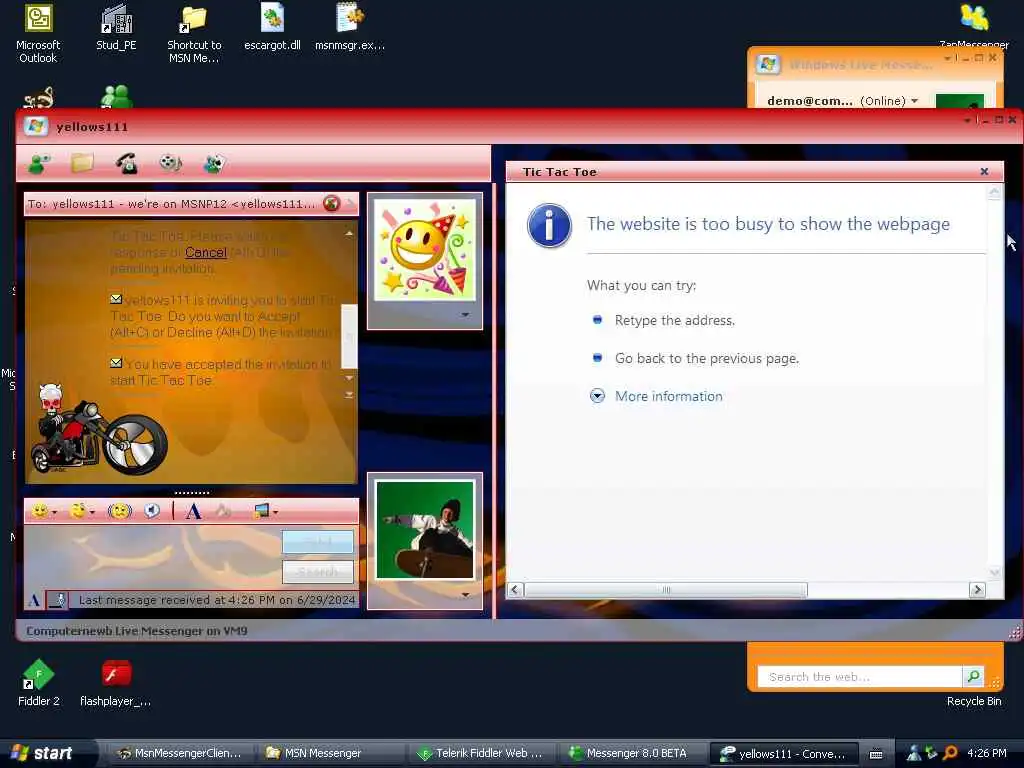Invite a contact to this conversation
1024x768 pixels.
[40, 163]
